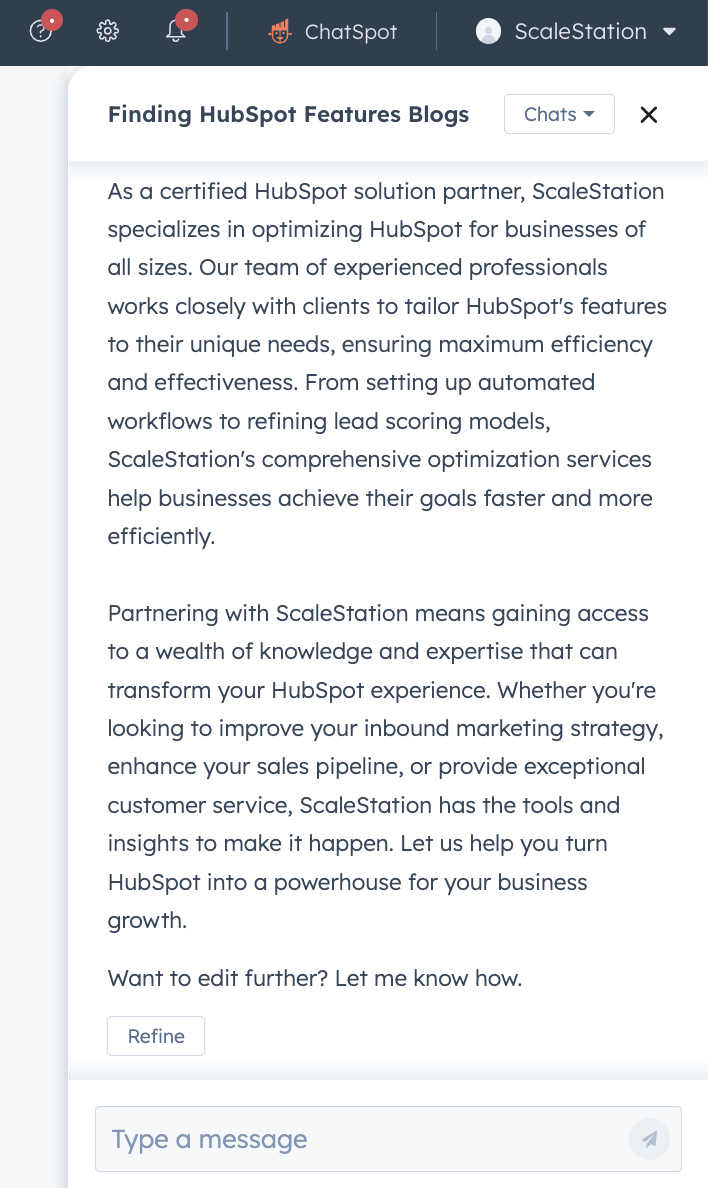Click the ScaleStation account name
708x1188 pixels.
[x=581, y=31]
